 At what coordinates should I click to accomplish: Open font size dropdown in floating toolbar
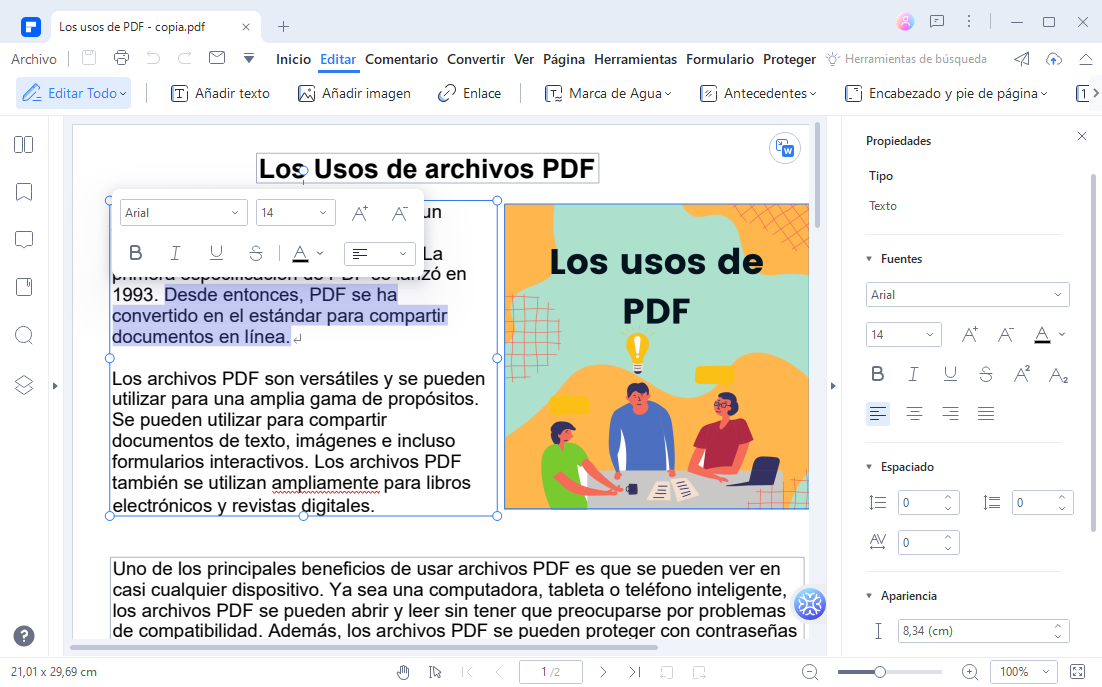point(295,213)
